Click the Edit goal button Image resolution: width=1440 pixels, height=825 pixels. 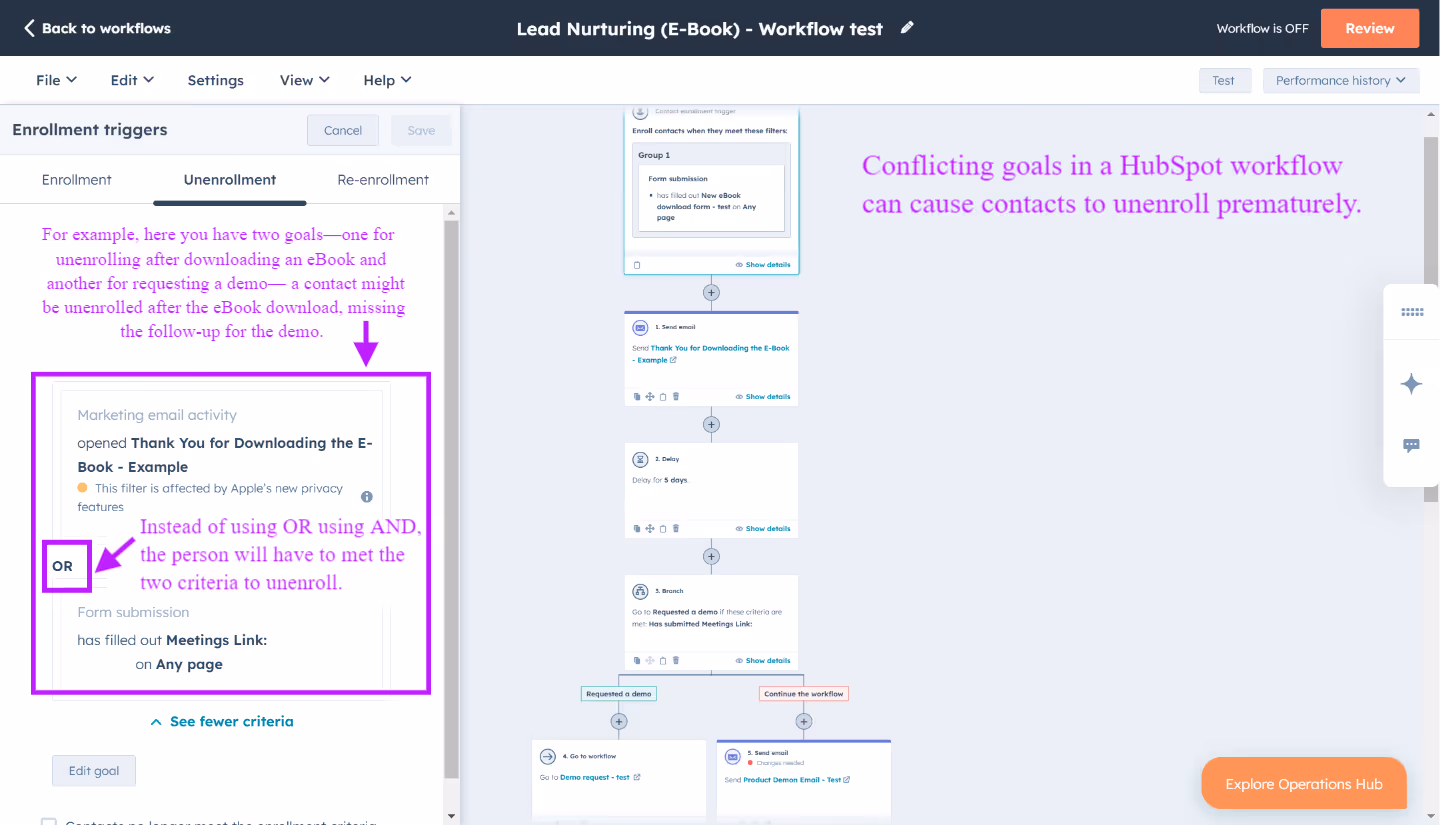coord(93,770)
